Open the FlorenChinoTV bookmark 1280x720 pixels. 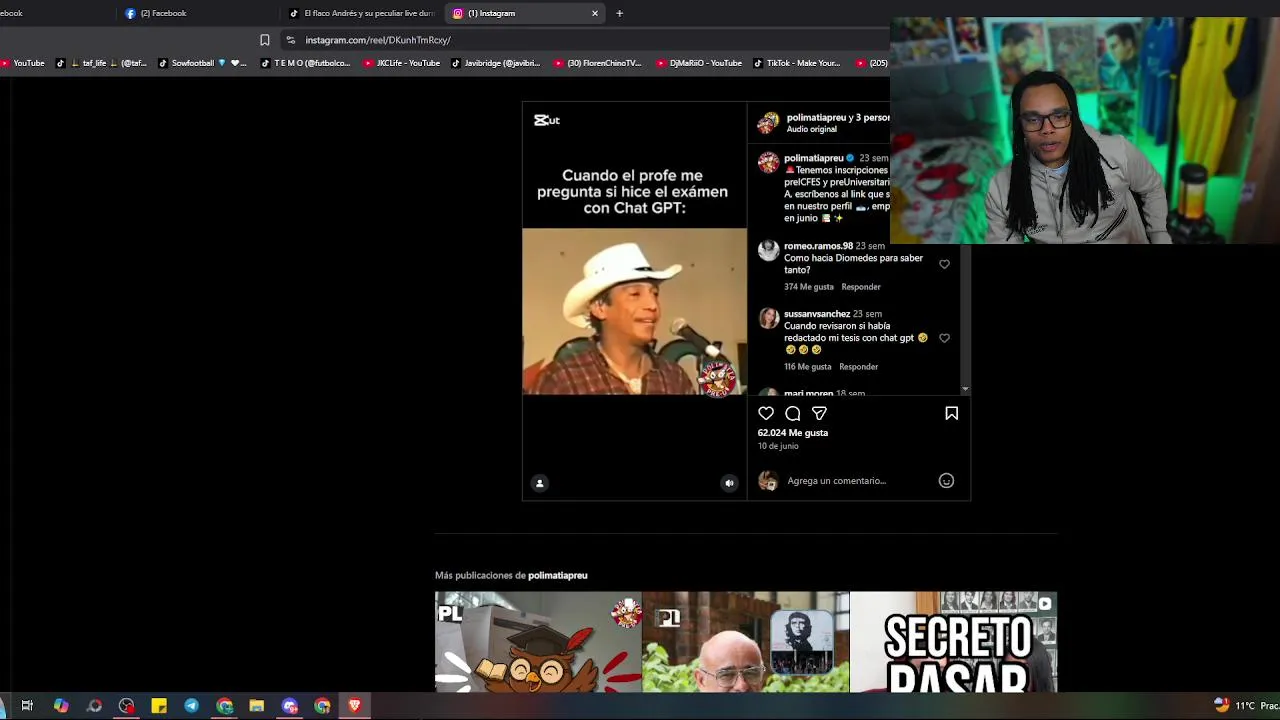click(597, 63)
